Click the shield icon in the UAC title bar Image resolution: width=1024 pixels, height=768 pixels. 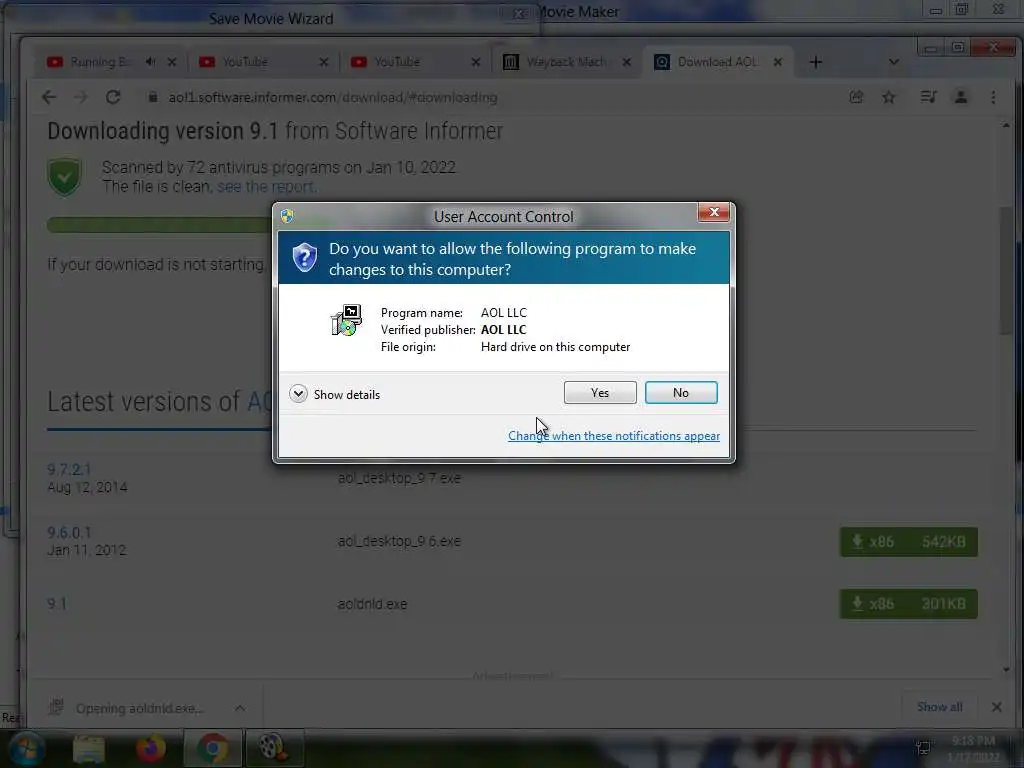tap(287, 216)
